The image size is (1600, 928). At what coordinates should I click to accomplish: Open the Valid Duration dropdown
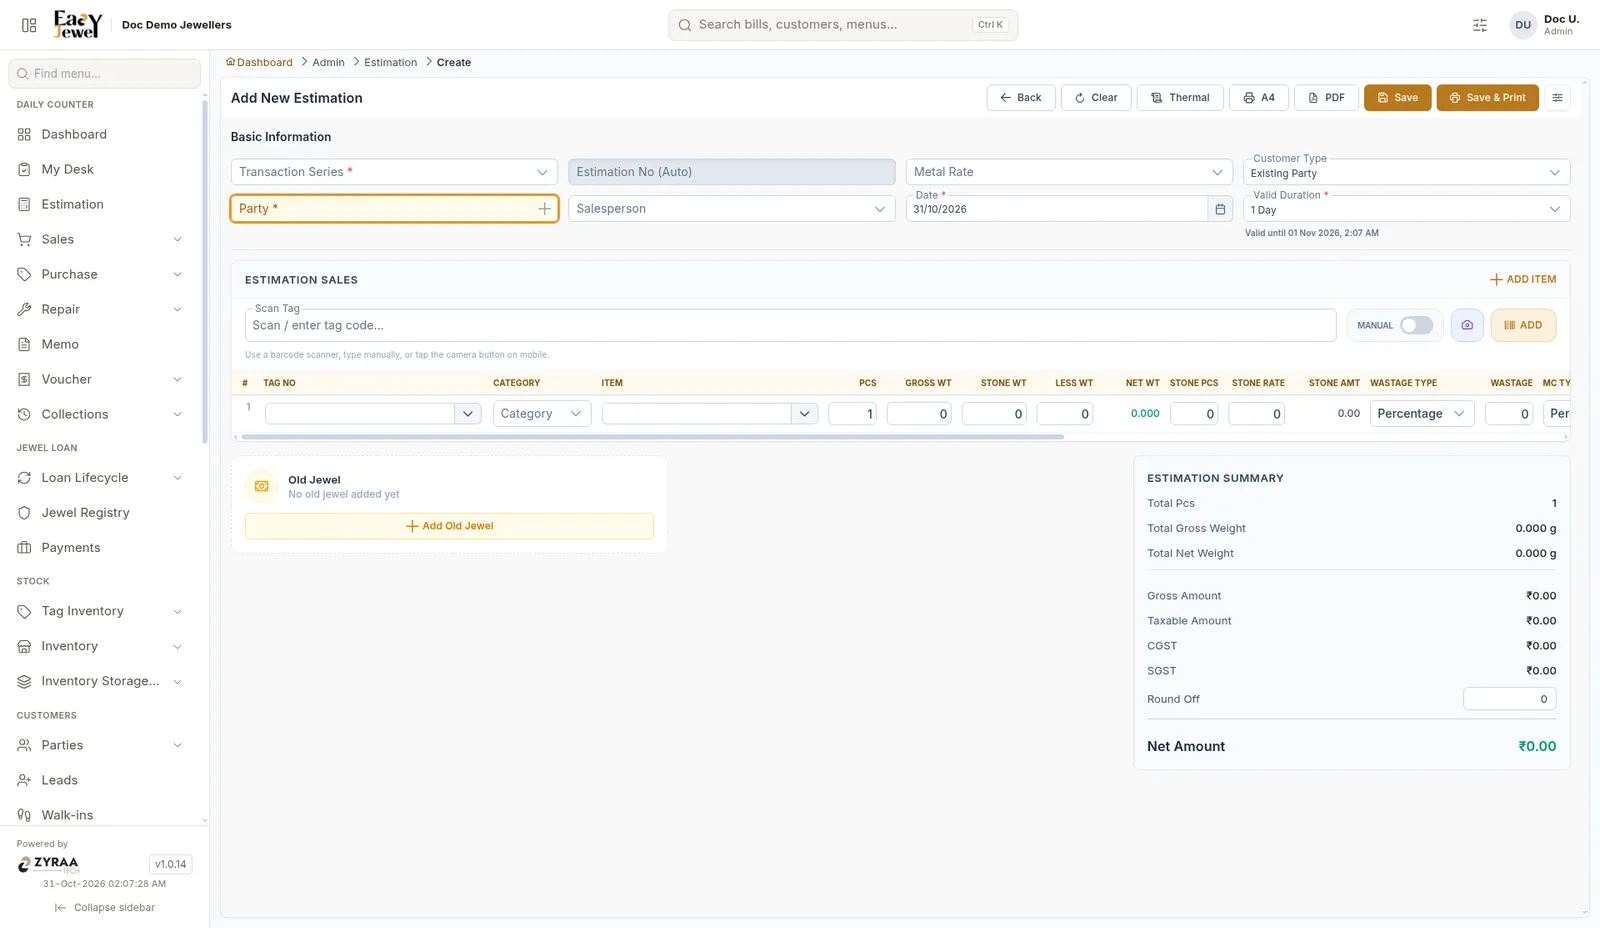[x=1406, y=209]
